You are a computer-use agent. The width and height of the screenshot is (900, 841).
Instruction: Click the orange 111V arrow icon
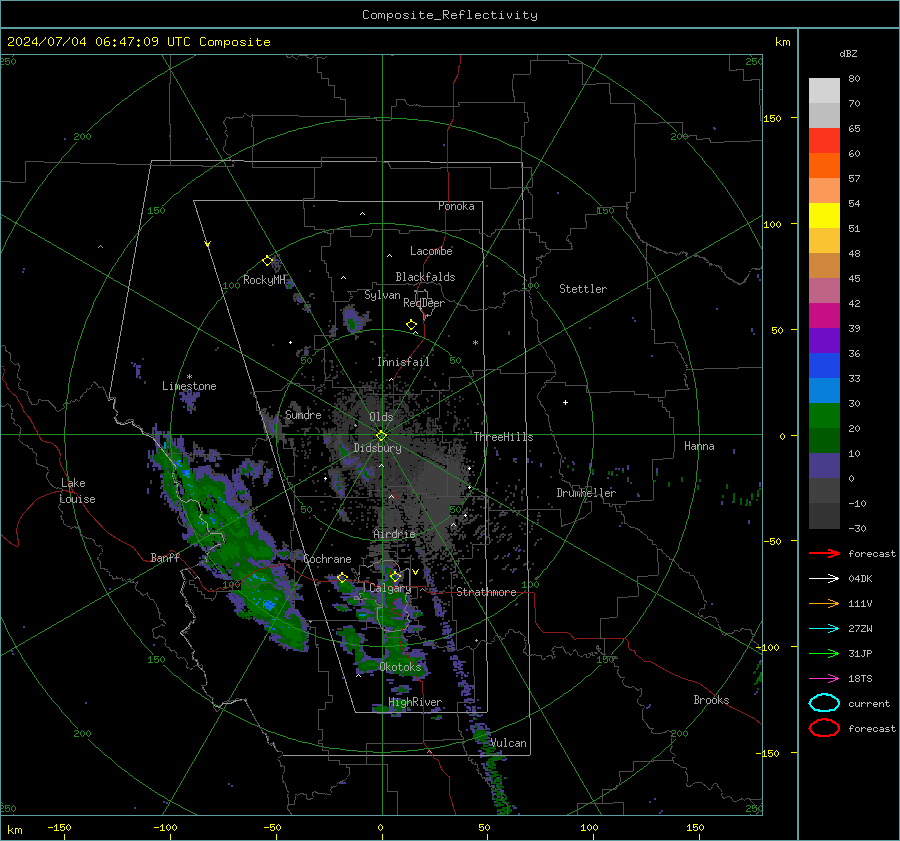tap(824, 603)
